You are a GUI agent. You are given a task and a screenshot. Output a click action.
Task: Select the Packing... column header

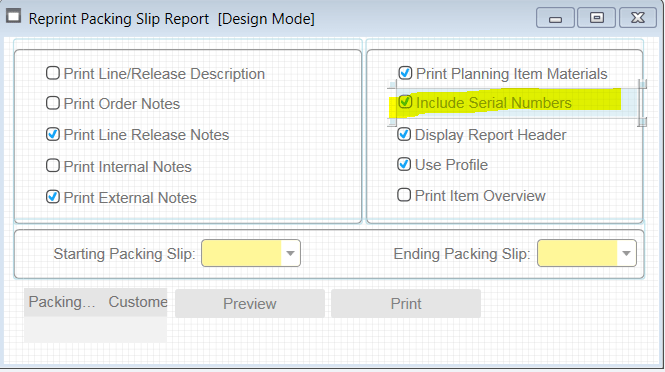pyautogui.click(x=62, y=302)
